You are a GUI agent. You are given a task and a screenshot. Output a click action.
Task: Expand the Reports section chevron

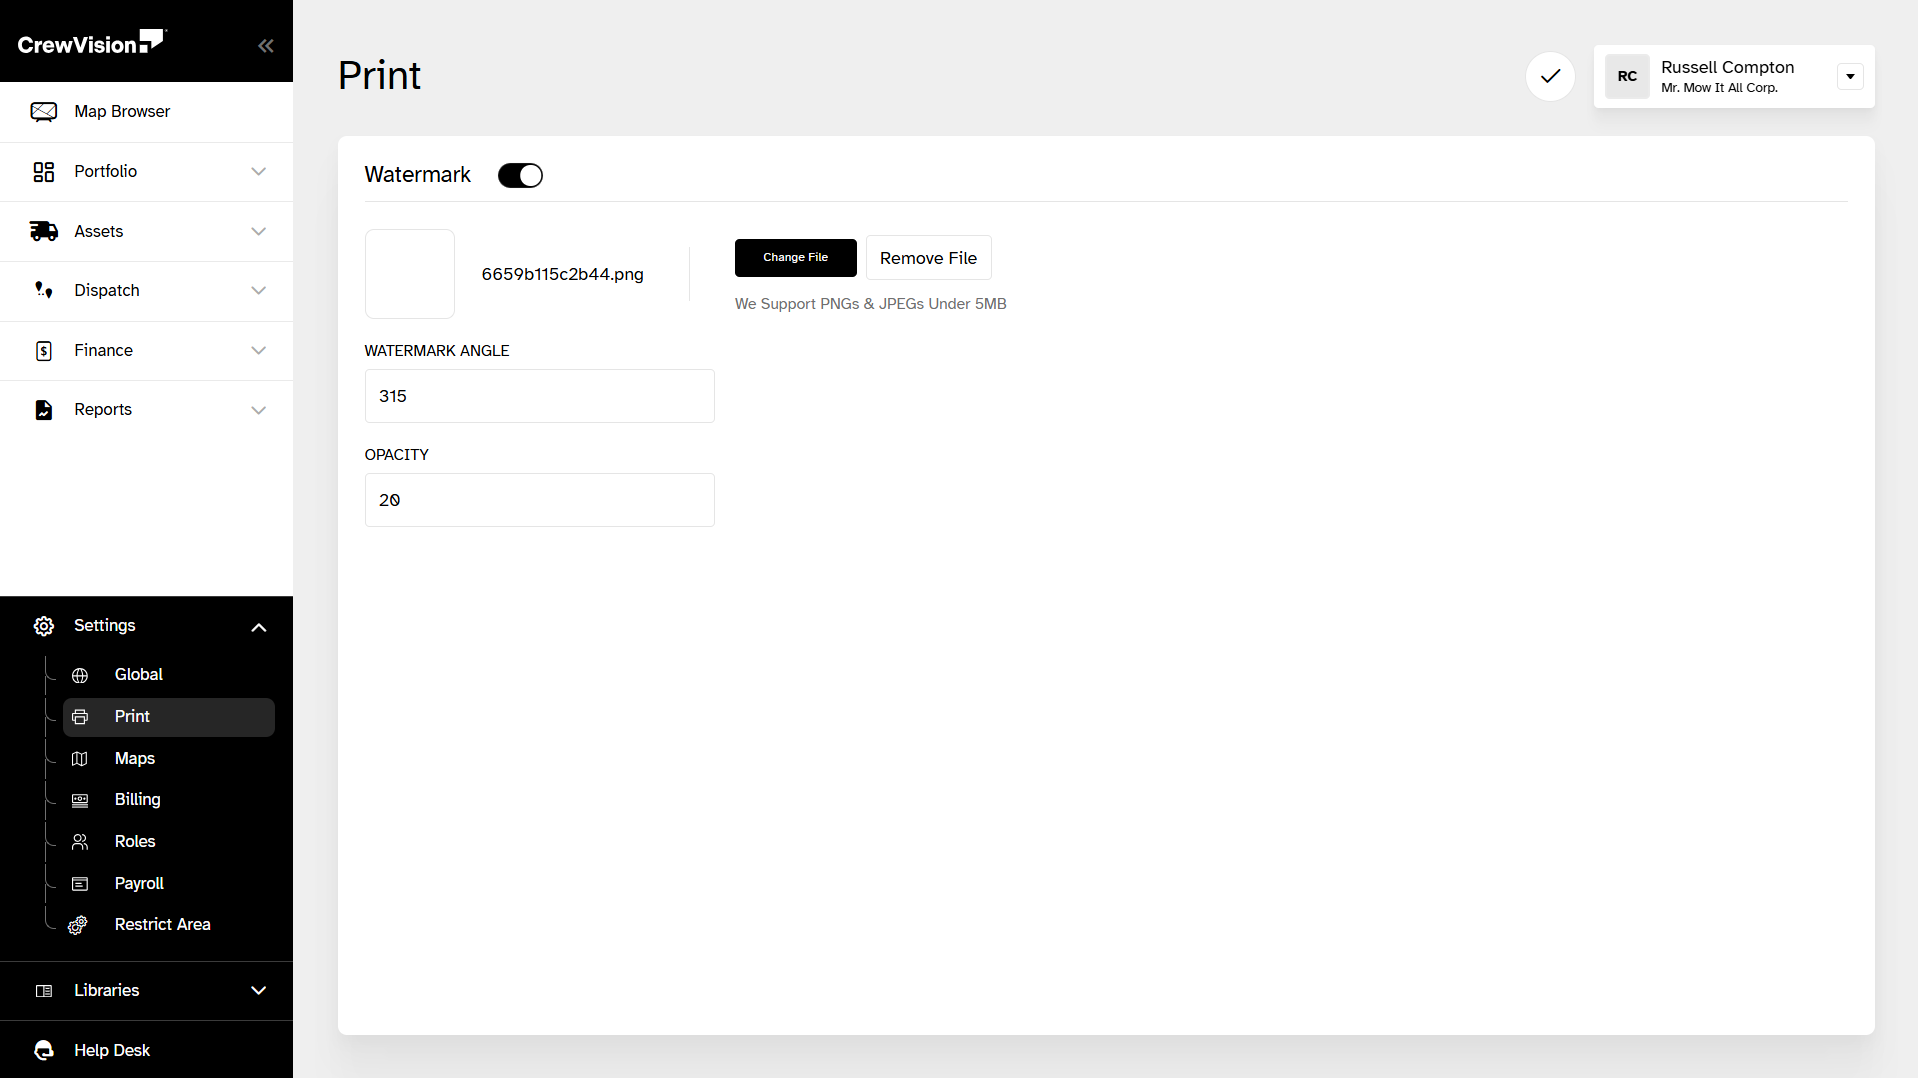tap(258, 410)
